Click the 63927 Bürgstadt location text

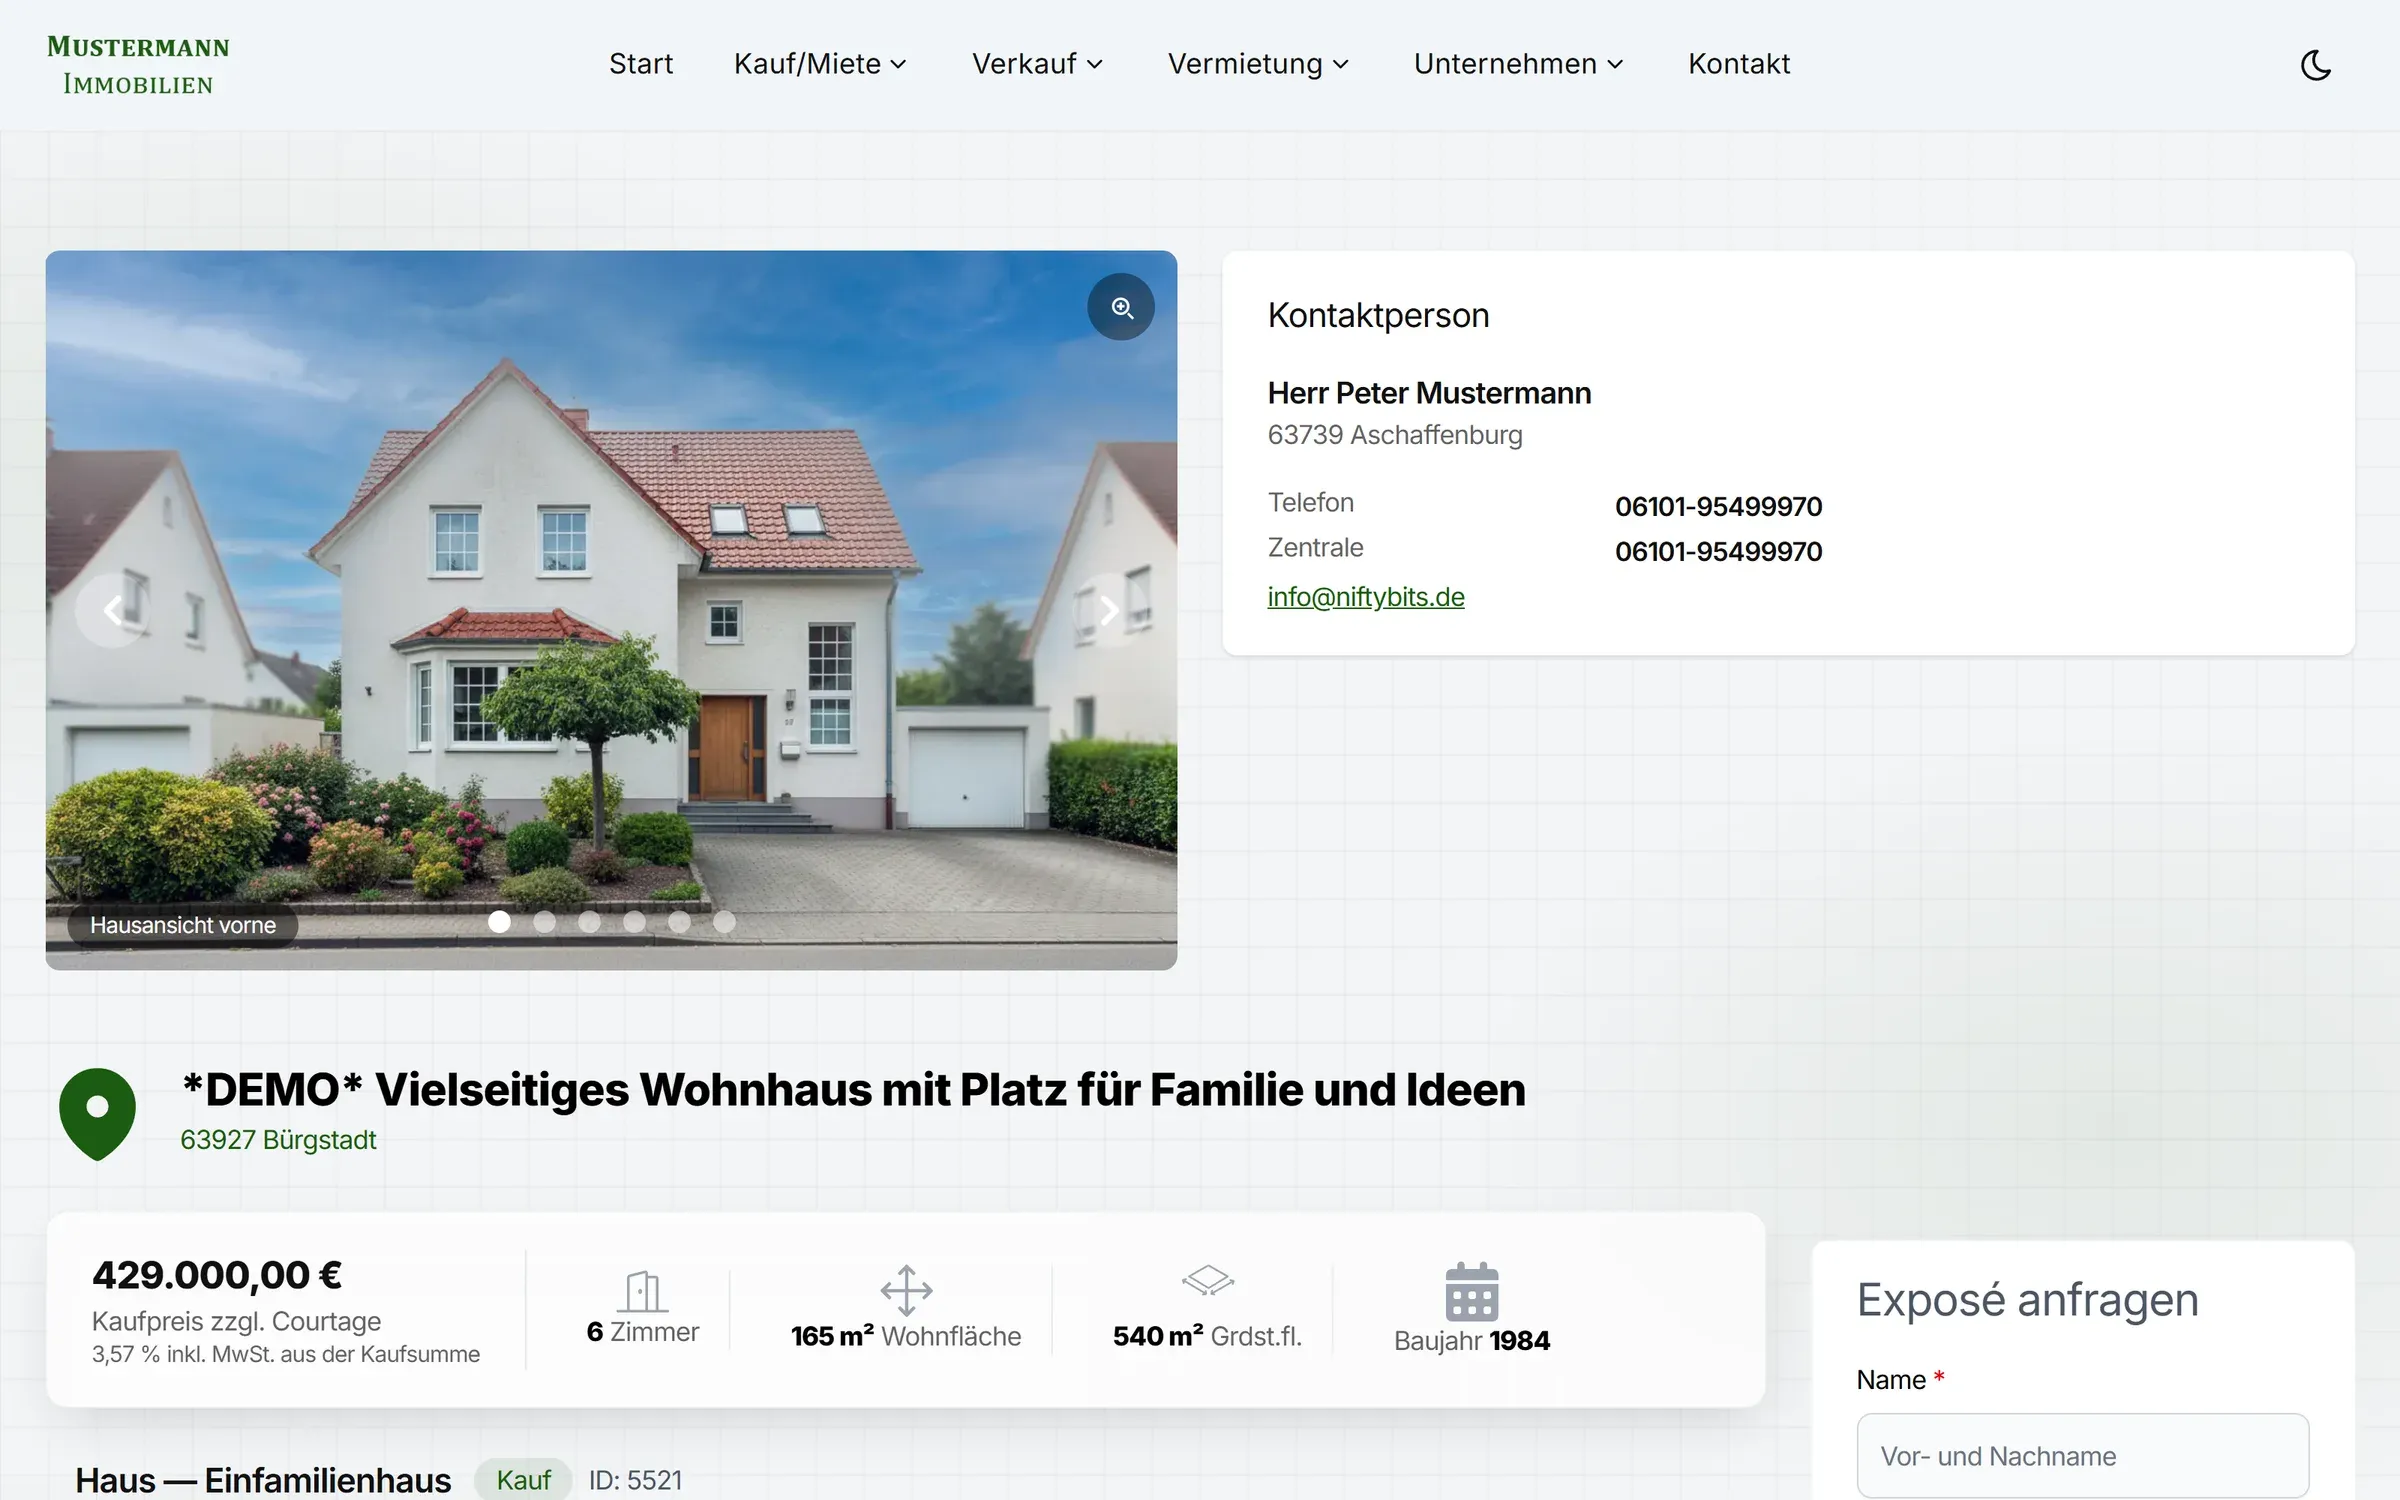(278, 1140)
